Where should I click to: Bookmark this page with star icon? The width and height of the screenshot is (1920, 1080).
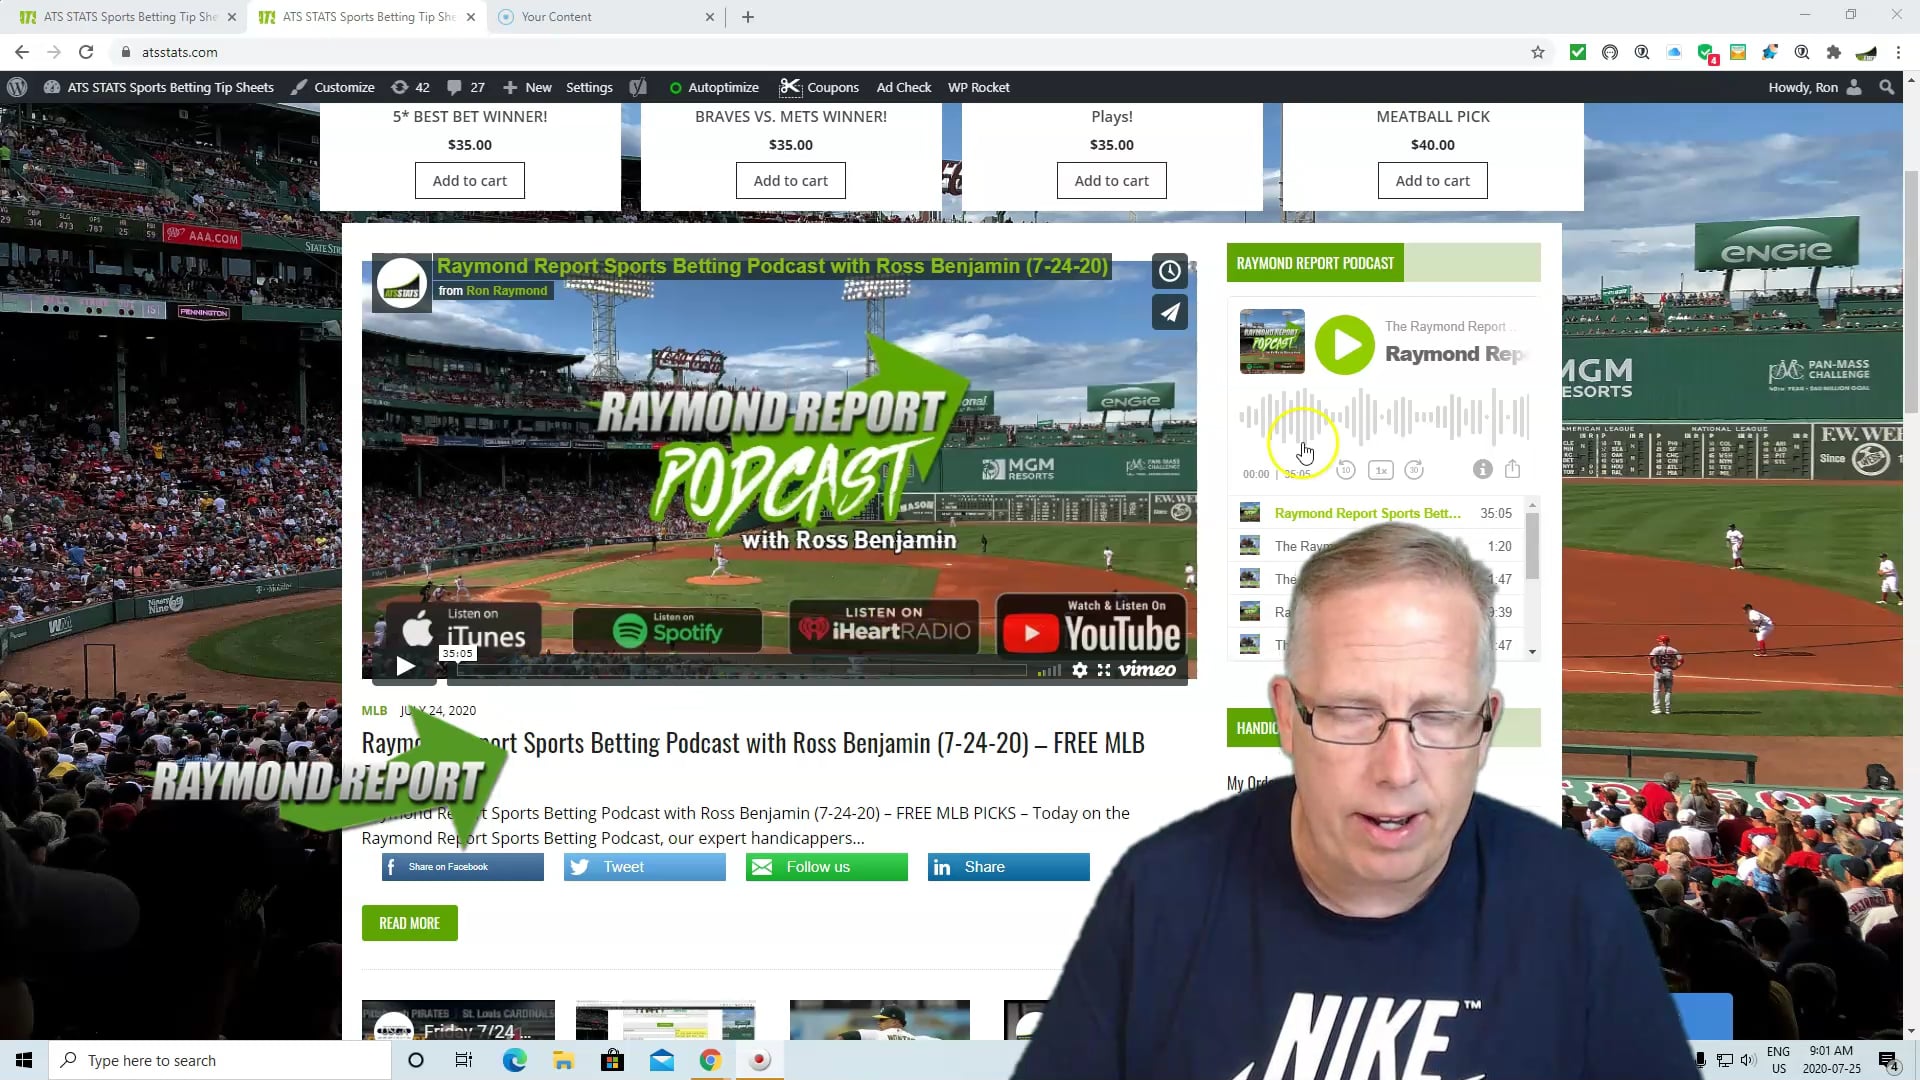(1538, 52)
